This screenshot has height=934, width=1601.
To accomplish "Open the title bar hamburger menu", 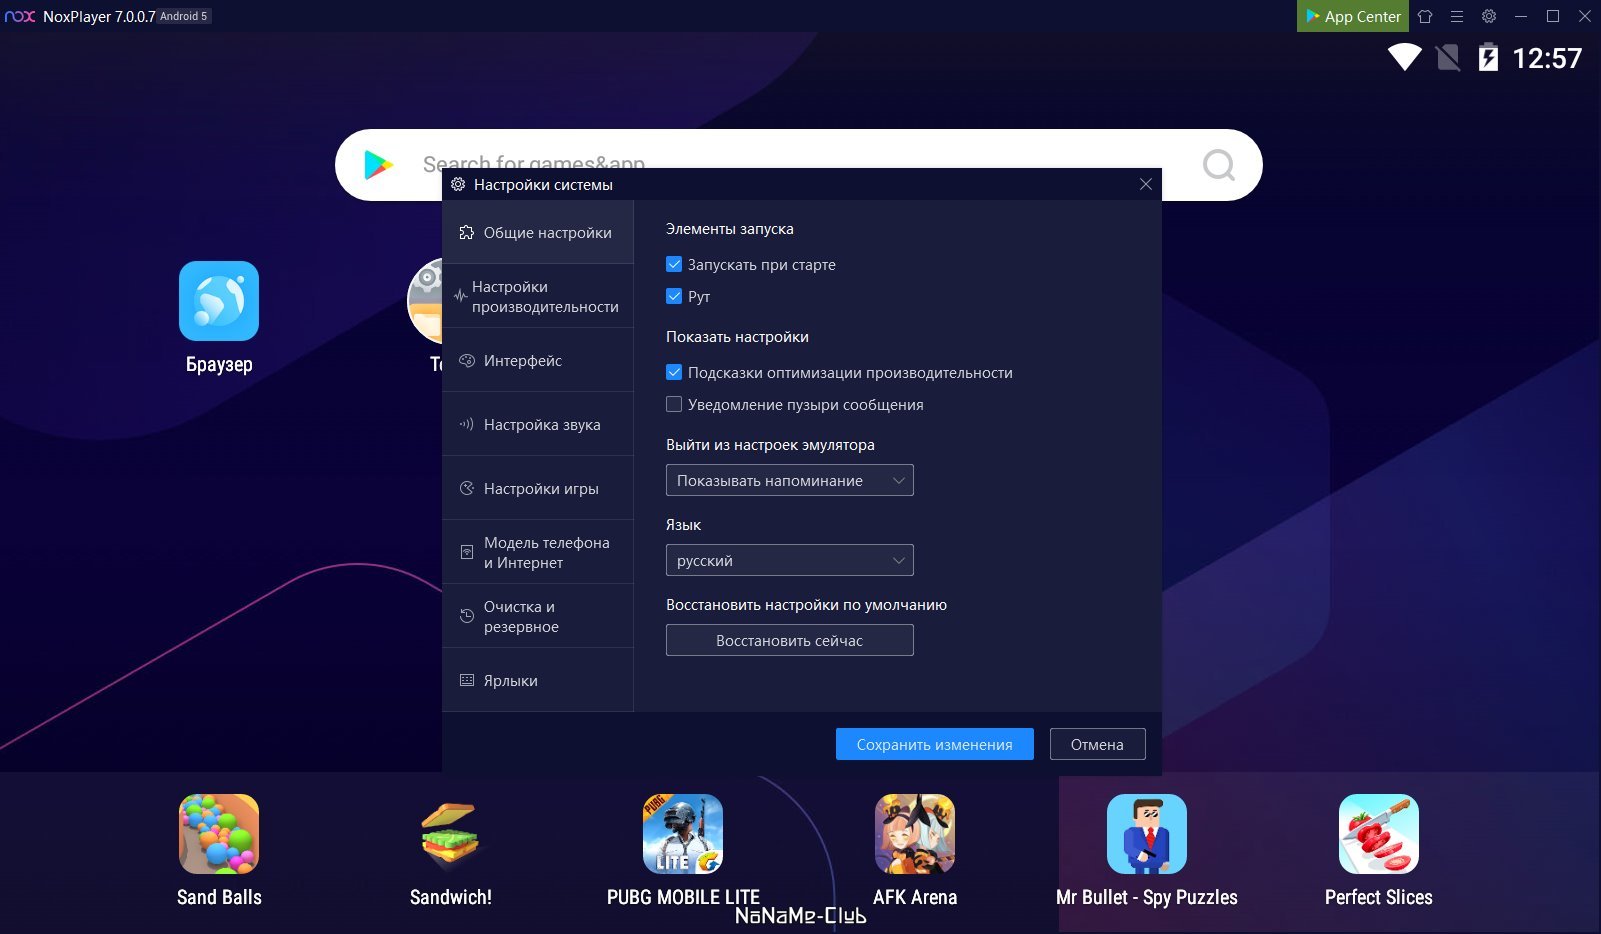I will click(x=1457, y=16).
